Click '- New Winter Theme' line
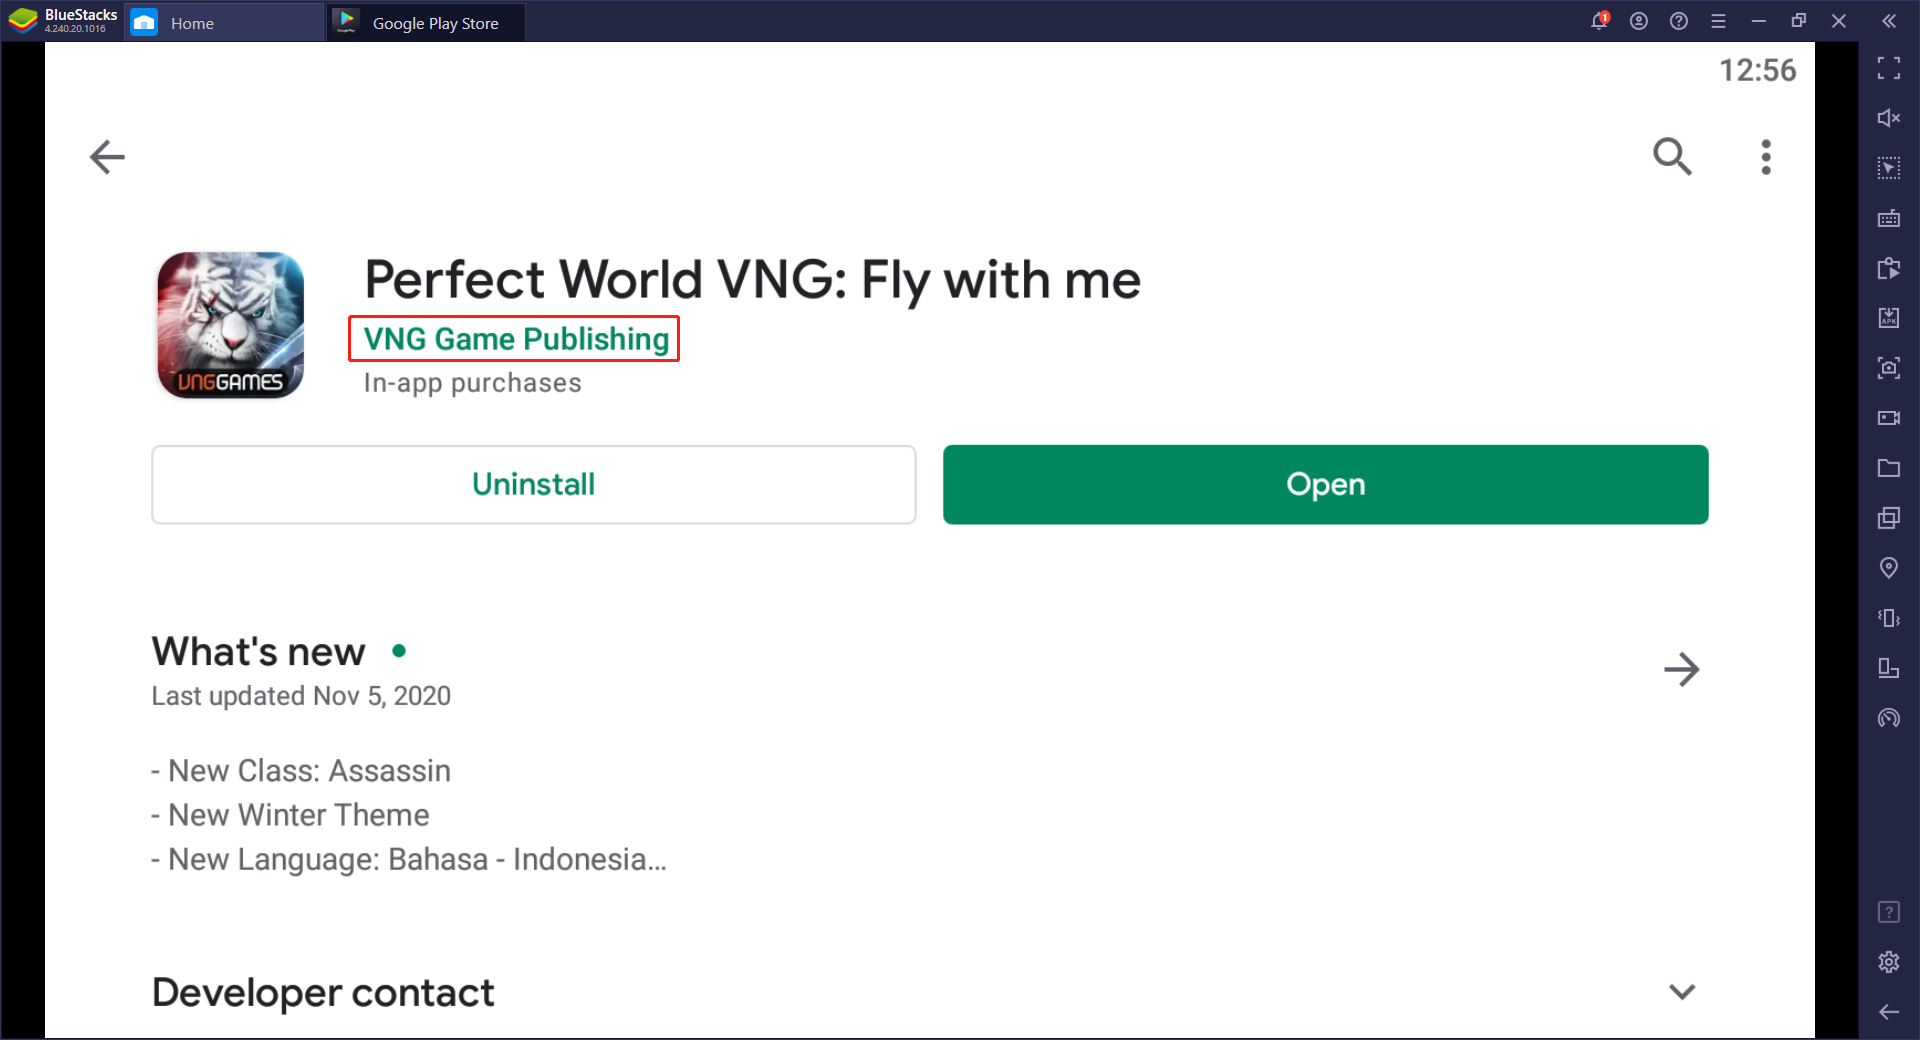Image resolution: width=1920 pixels, height=1040 pixels. coord(290,815)
